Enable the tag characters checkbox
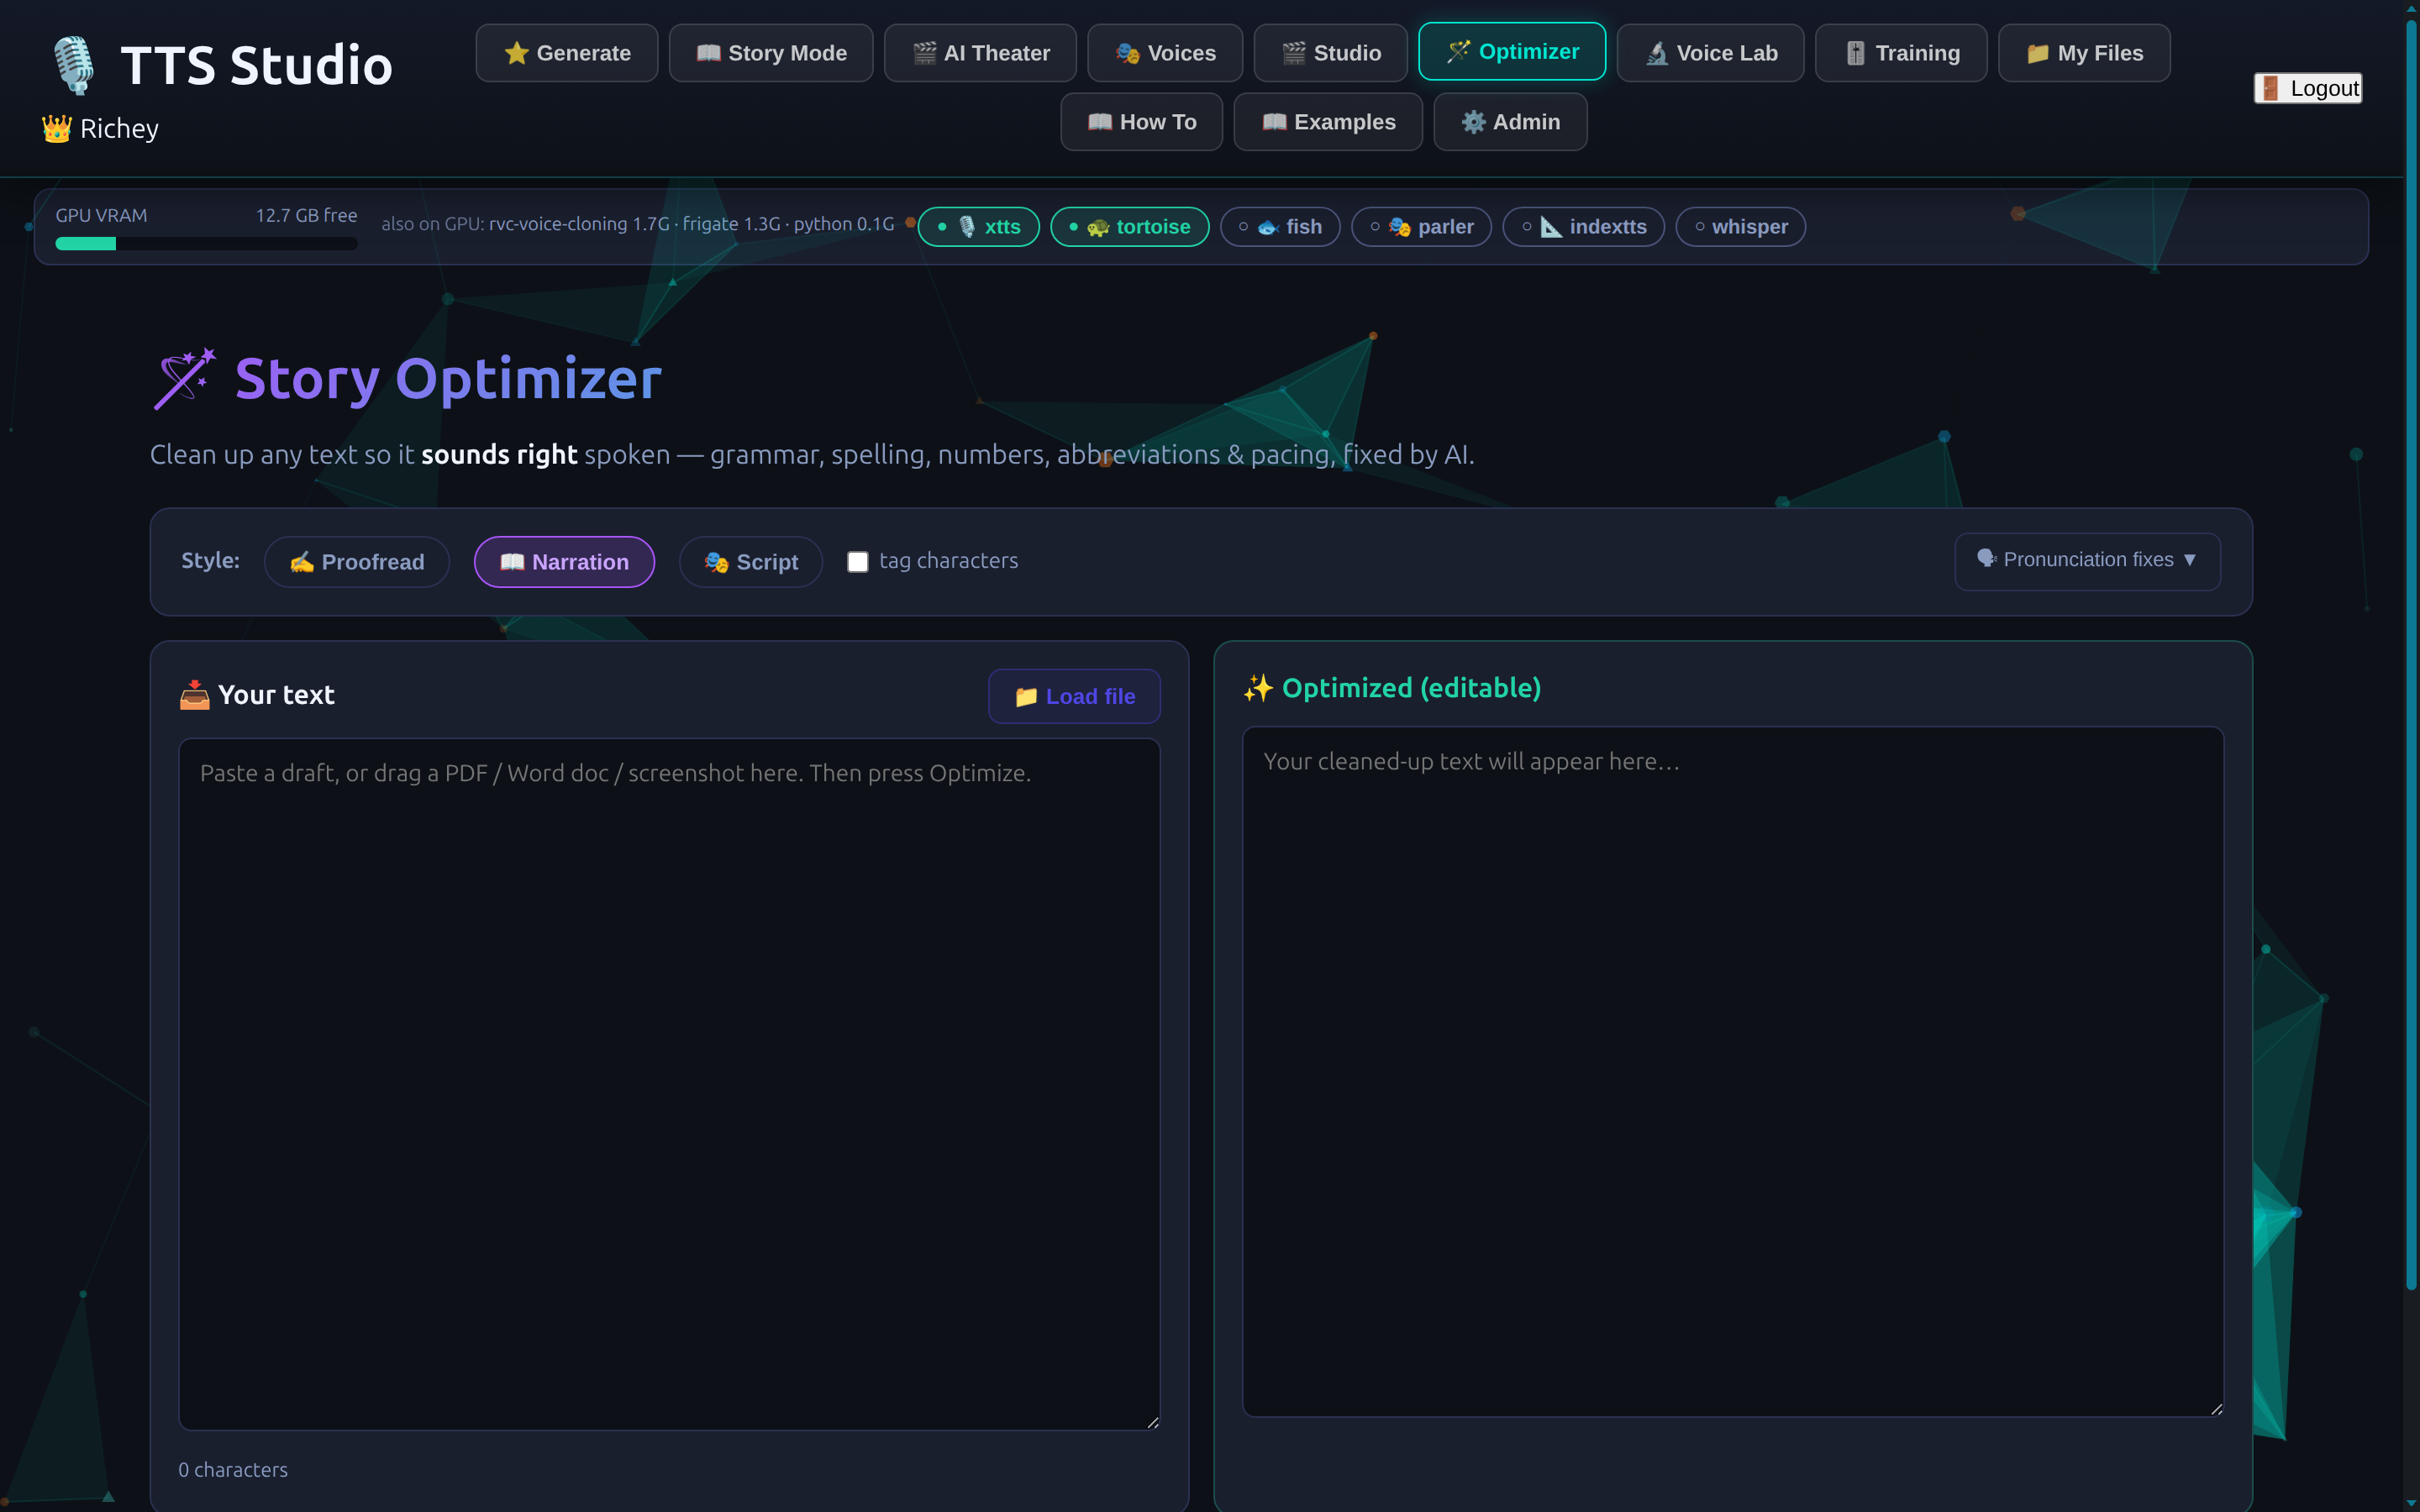 pyautogui.click(x=857, y=562)
